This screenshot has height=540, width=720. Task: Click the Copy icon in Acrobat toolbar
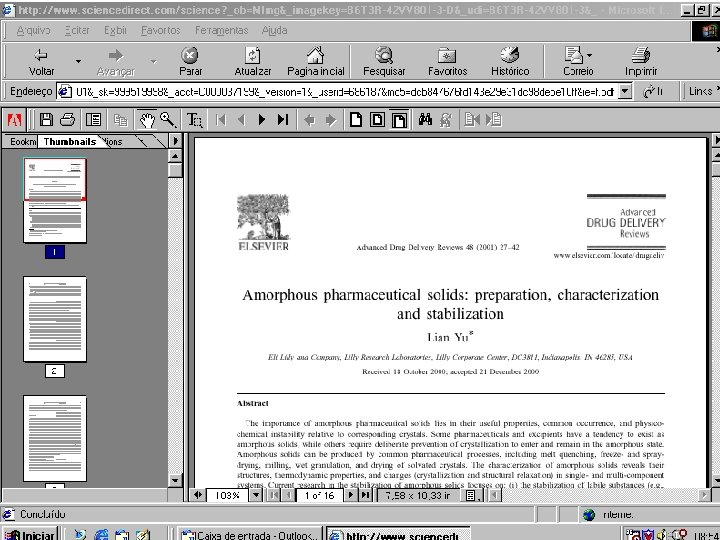[x=120, y=120]
